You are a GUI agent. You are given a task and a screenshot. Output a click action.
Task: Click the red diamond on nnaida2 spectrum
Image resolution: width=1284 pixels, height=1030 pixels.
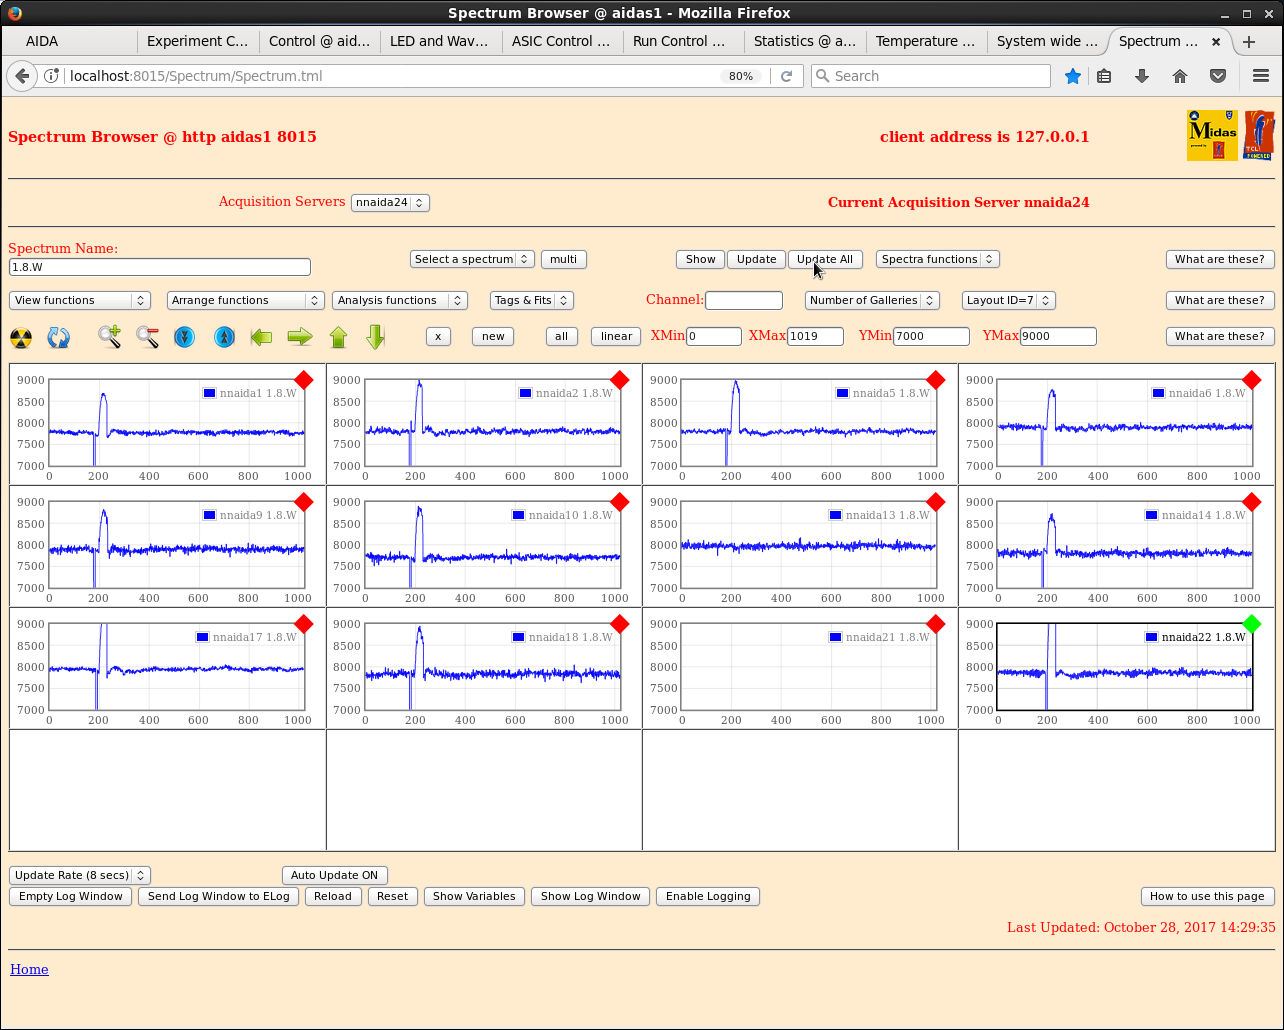coord(620,380)
